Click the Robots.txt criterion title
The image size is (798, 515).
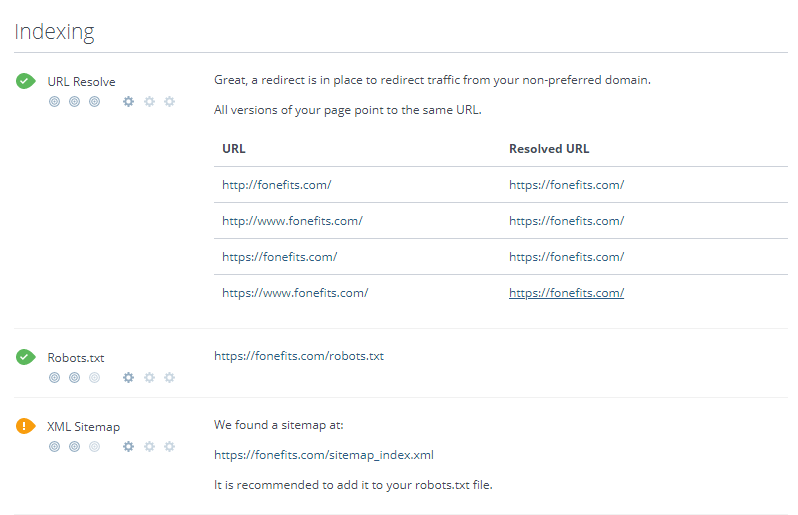[75, 358]
